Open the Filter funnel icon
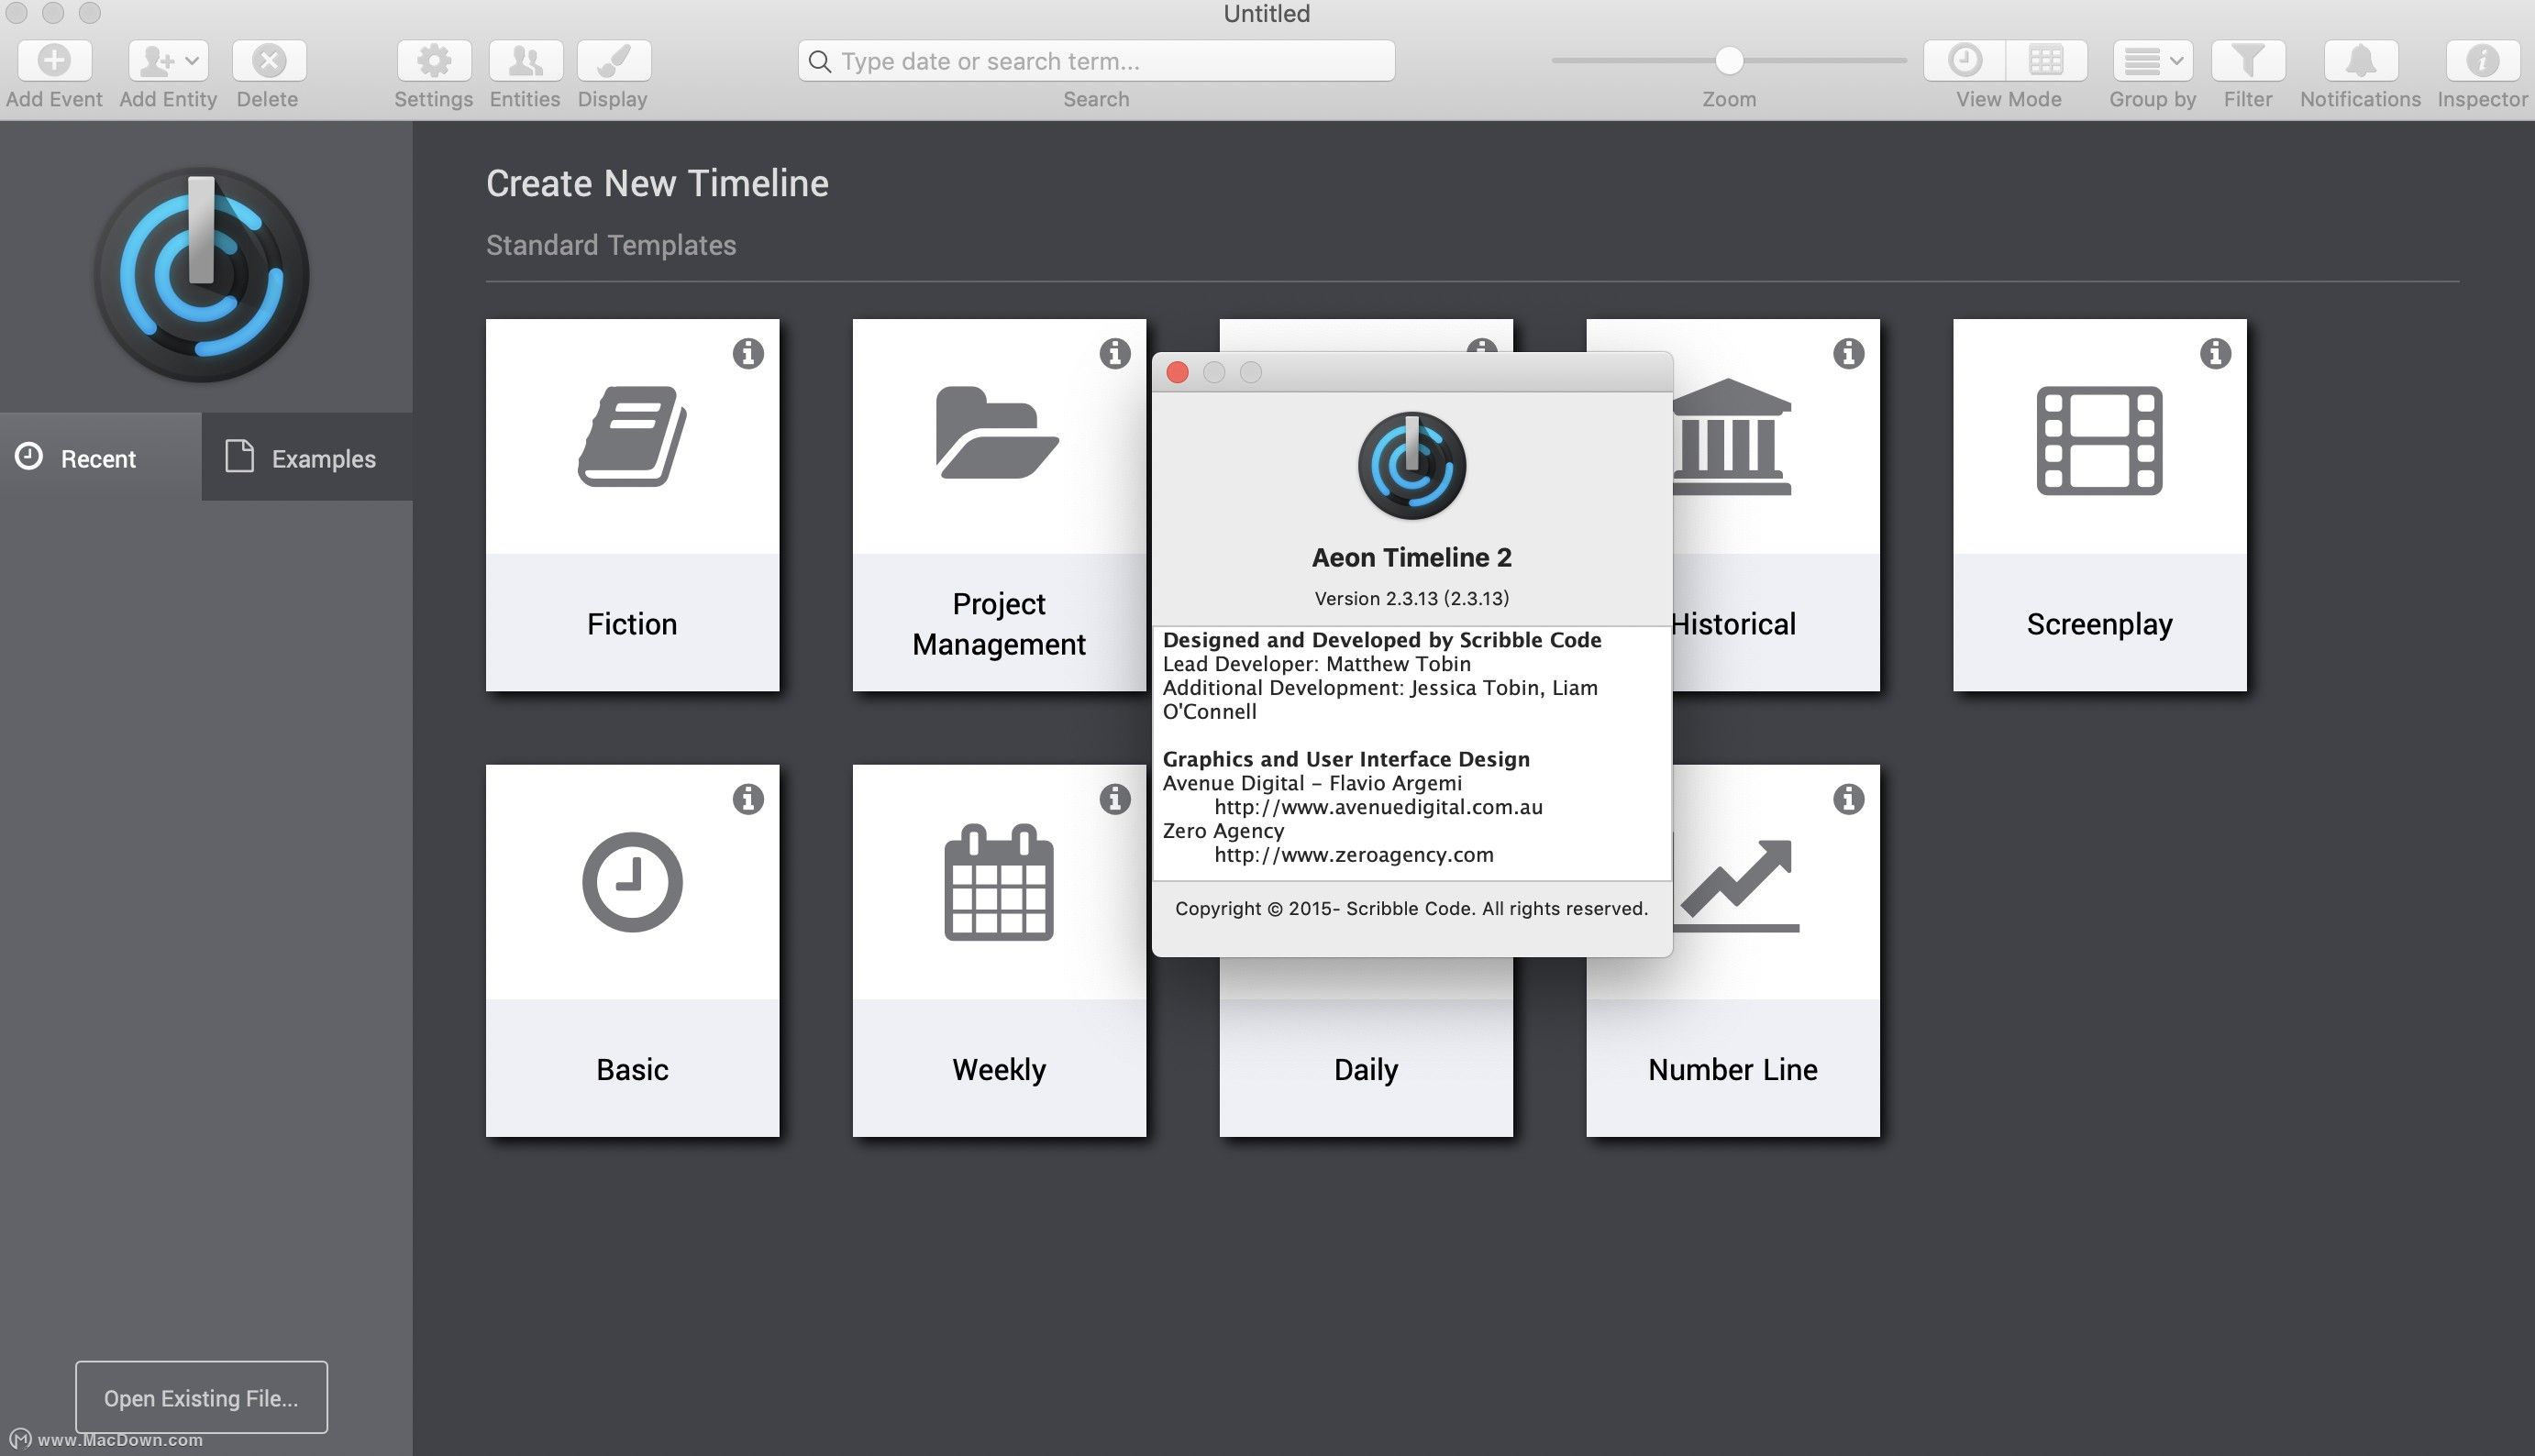The image size is (2535, 1456). click(2247, 61)
